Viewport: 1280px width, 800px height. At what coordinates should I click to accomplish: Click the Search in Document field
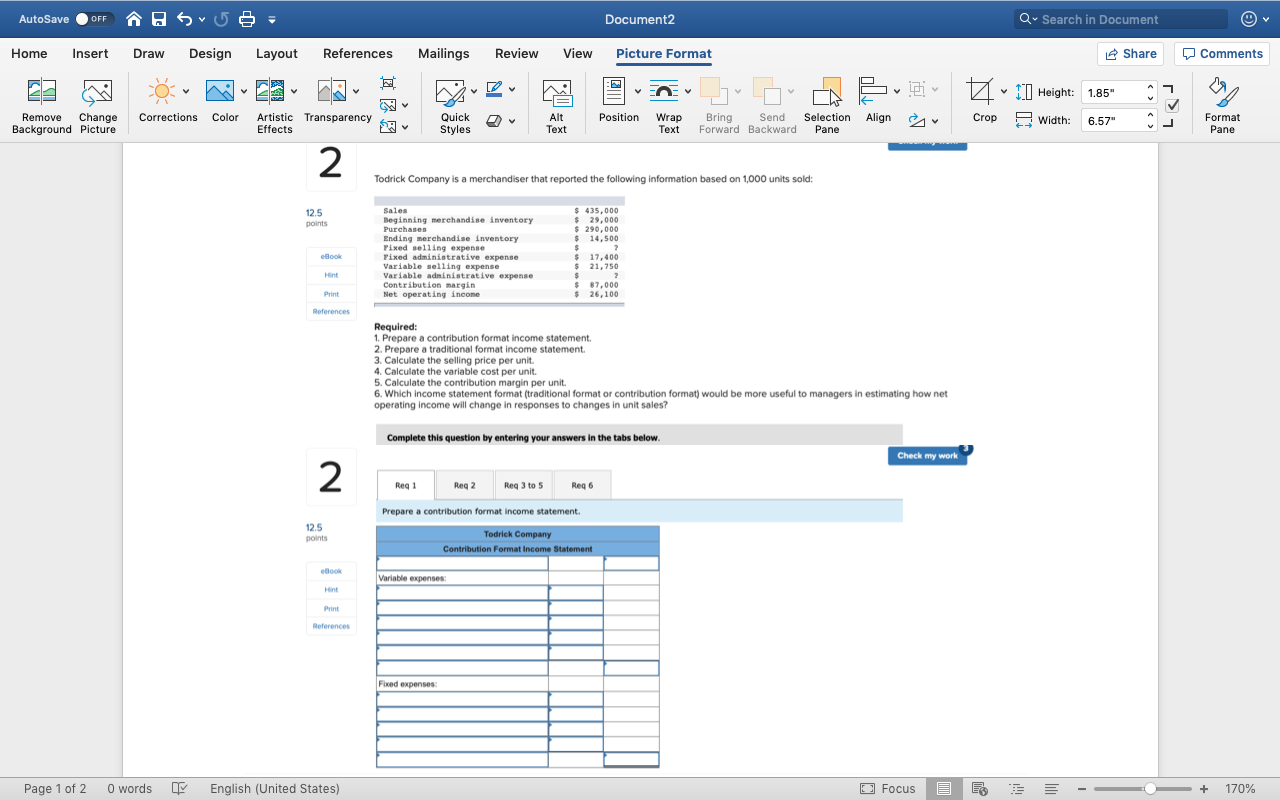(x=1120, y=17)
